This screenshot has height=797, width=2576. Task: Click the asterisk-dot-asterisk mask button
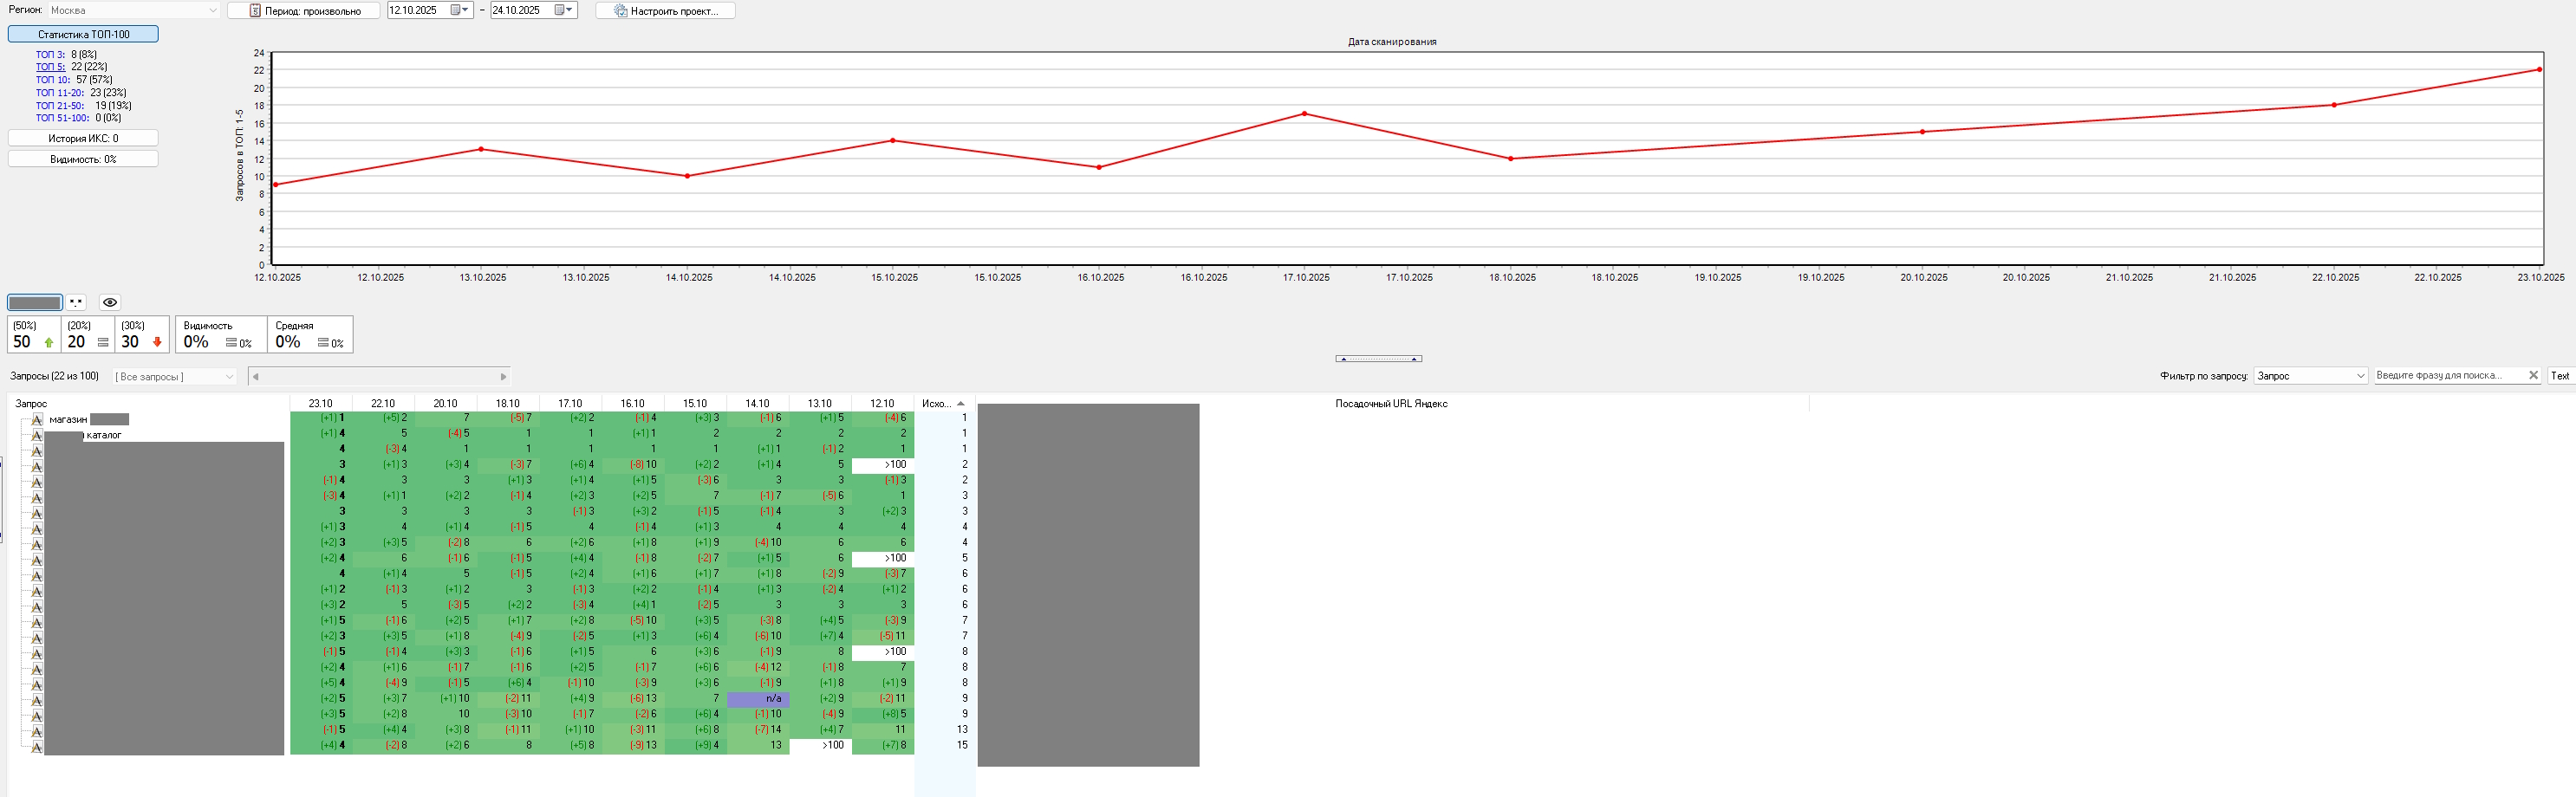point(76,302)
